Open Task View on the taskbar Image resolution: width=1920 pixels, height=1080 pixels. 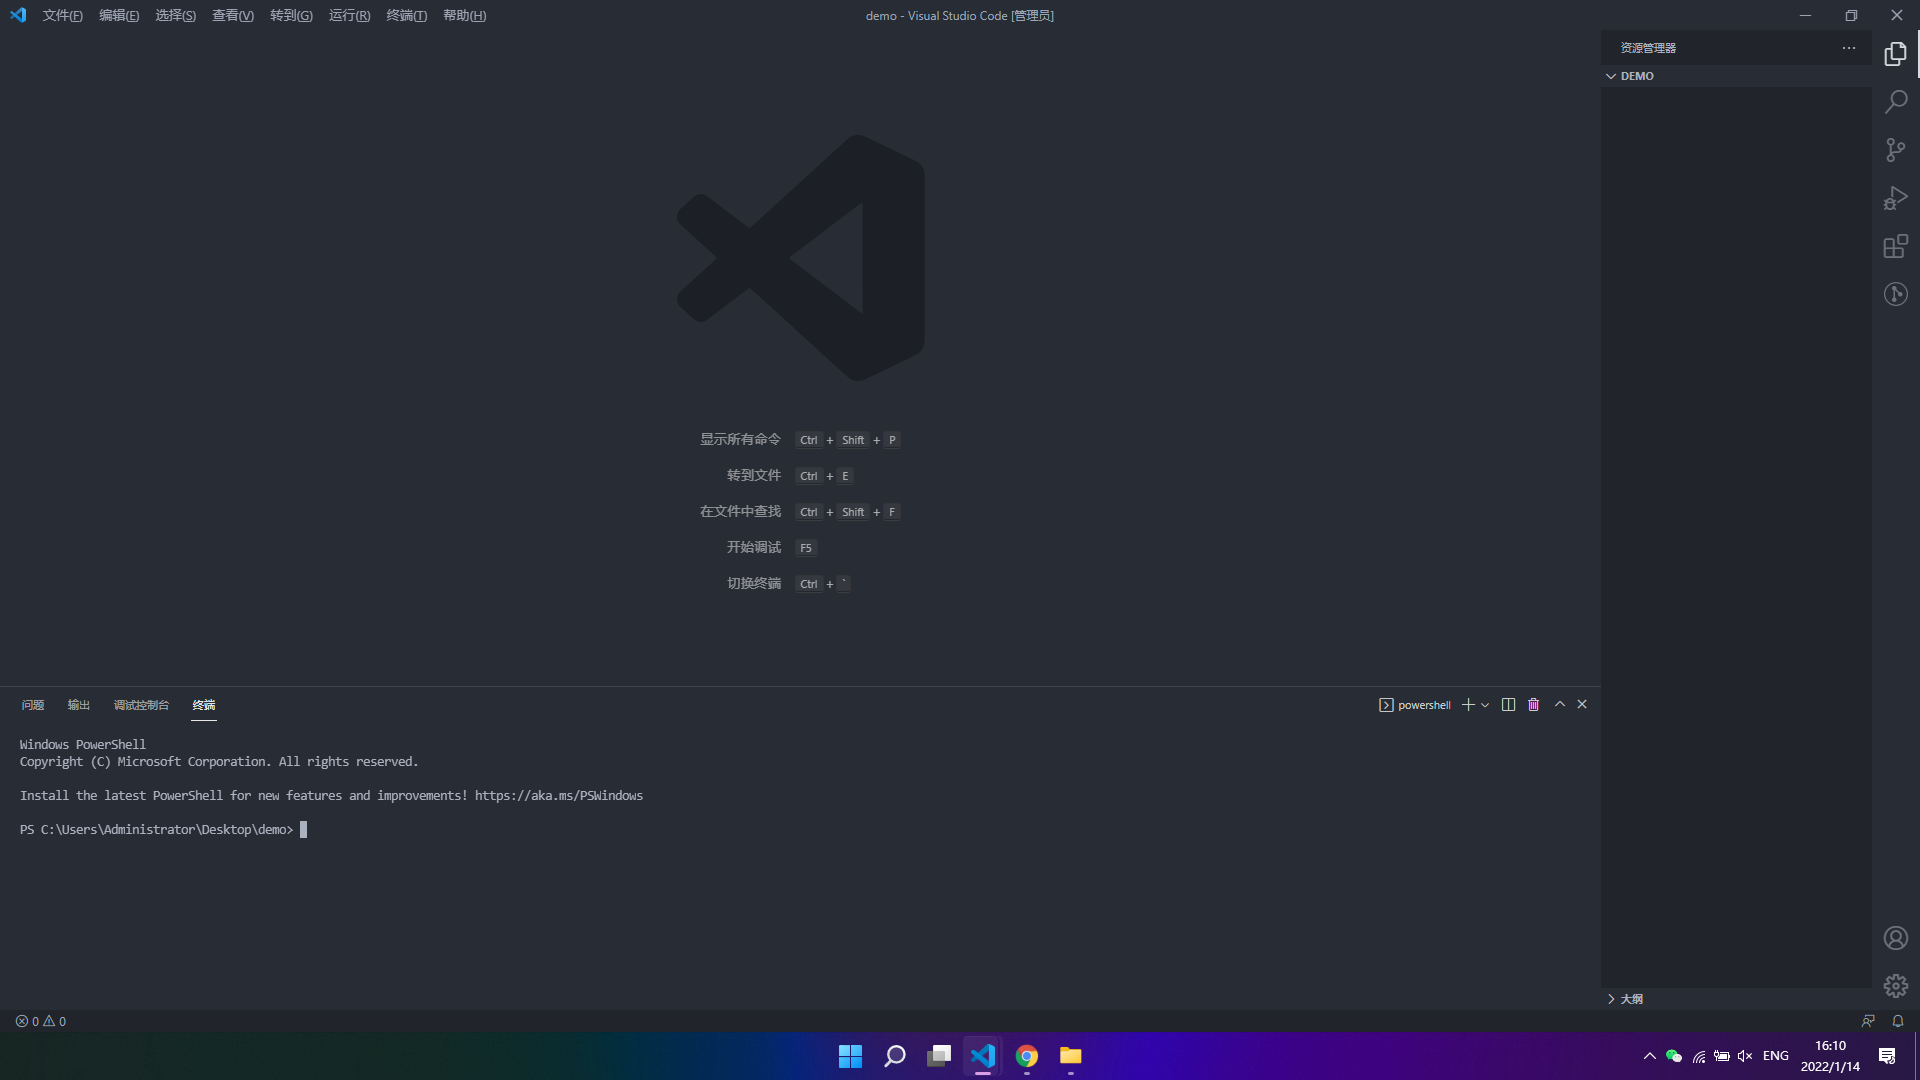tap(938, 1056)
